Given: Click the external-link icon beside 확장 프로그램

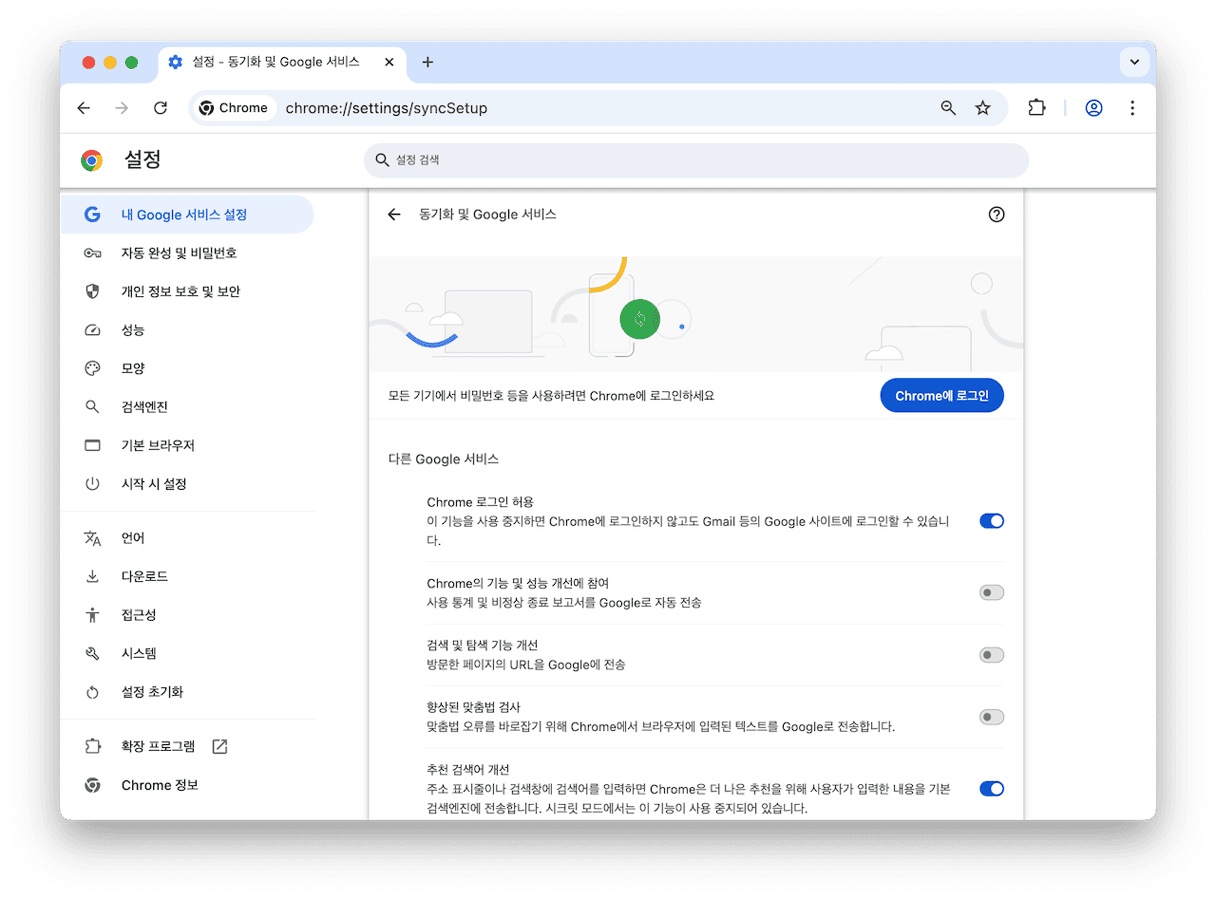Looking at the screenshot, I should point(220,746).
